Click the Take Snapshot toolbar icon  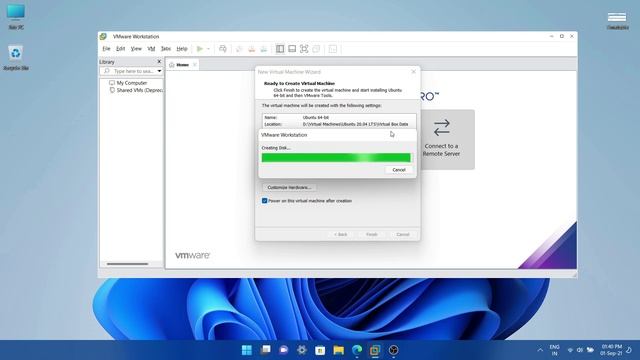tap(239, 49)
